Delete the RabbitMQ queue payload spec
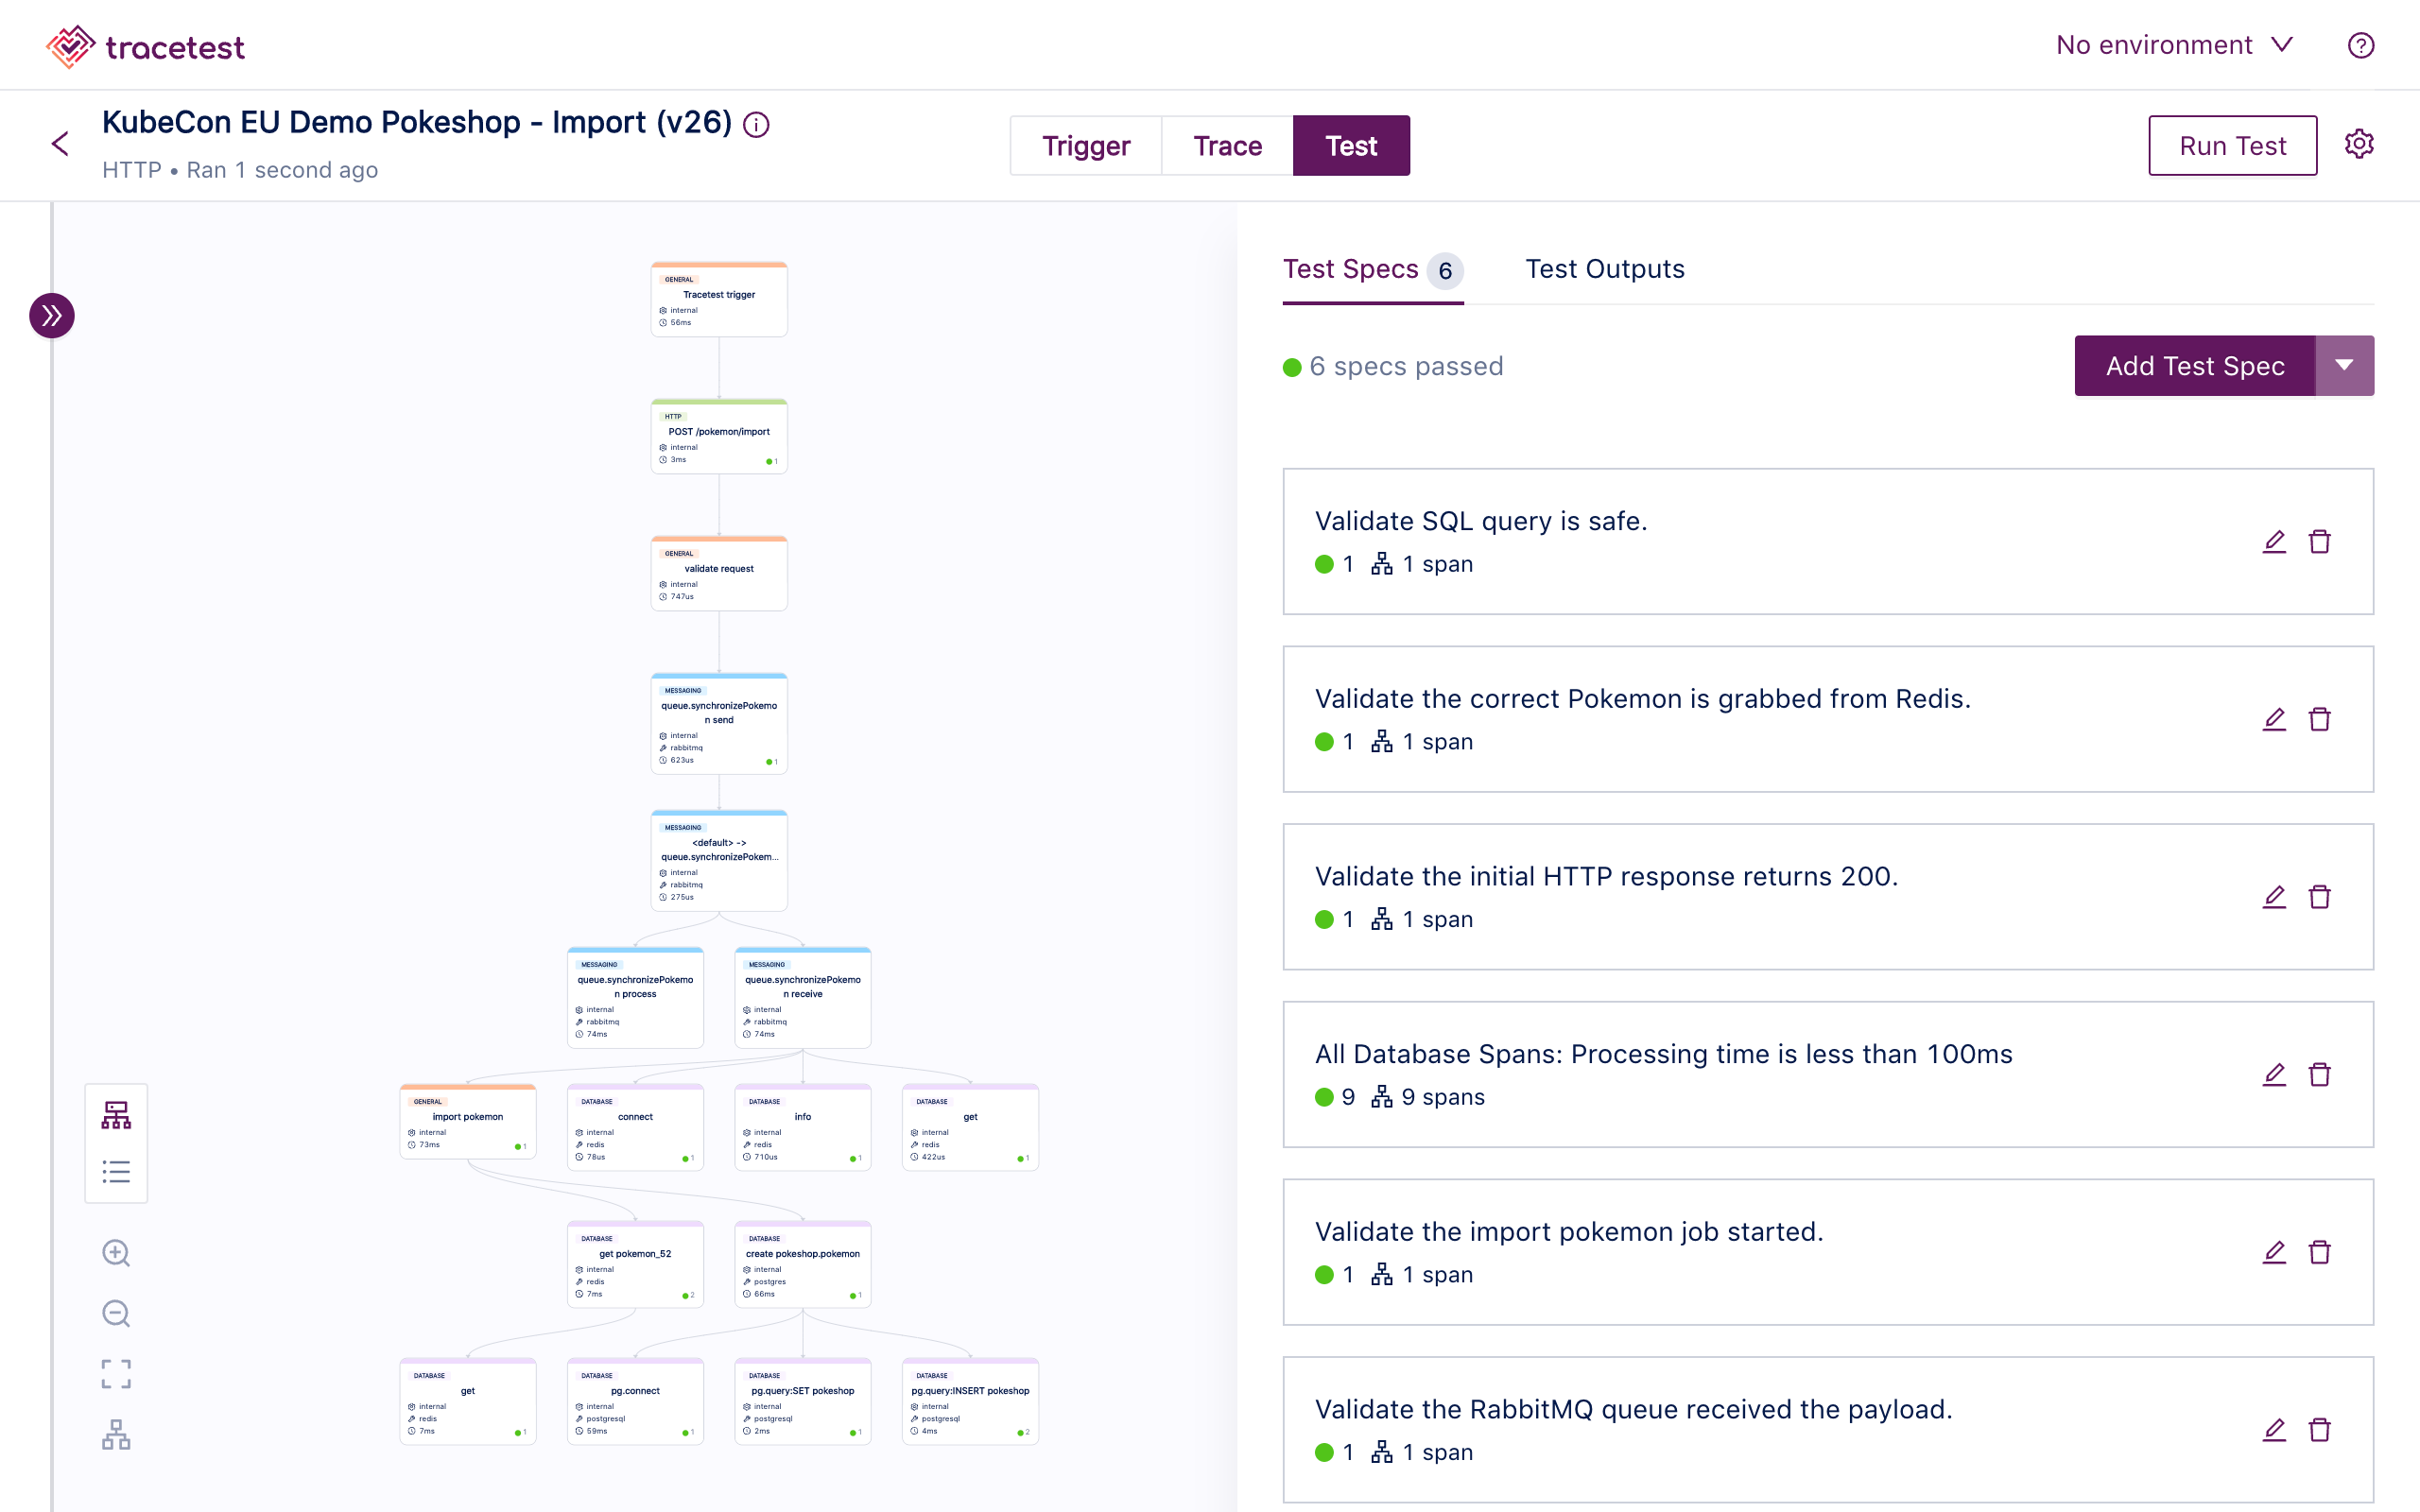Screen dimensions: 2420x1512 point(2320,1430)
